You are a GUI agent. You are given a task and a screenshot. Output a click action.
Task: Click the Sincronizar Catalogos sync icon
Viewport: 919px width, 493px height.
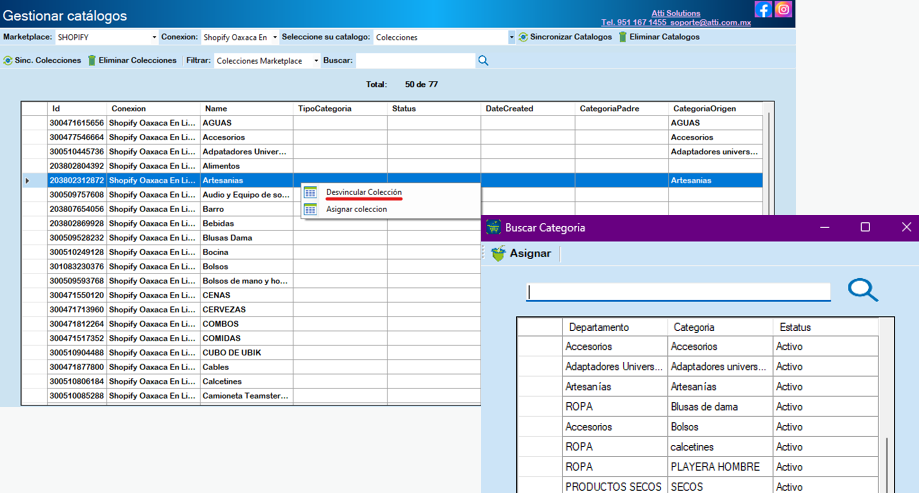523,37
